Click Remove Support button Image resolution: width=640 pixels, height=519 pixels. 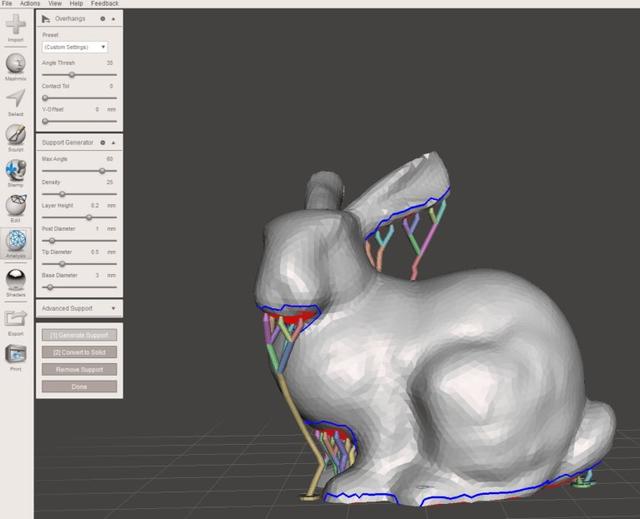[x=80, y=370]
